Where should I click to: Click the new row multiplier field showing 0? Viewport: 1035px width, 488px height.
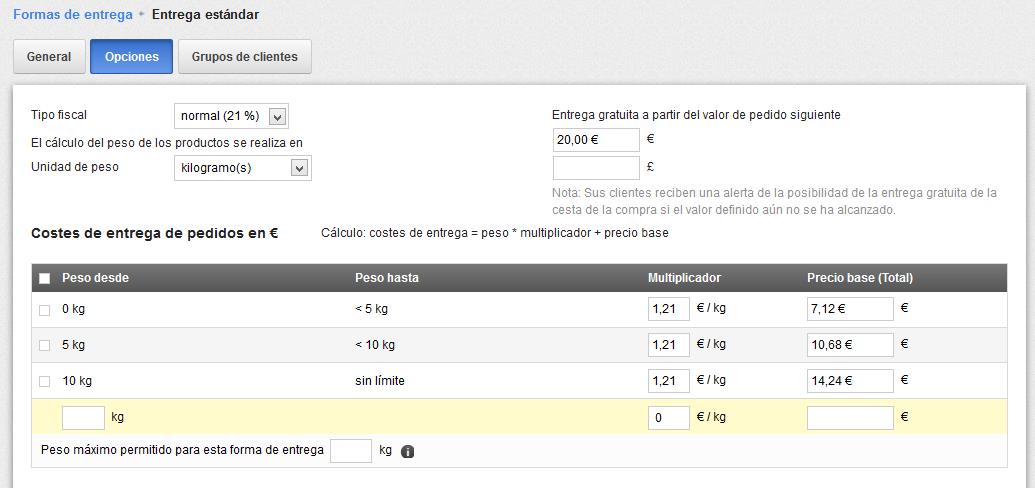point(668,417)
